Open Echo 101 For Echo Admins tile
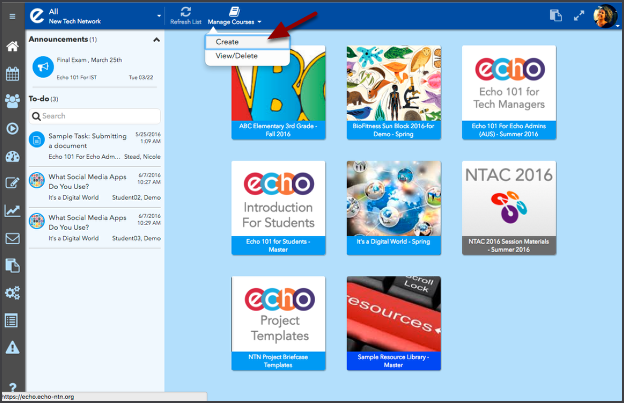This screenshot has height=403, width=624. [x=509, y=92]
